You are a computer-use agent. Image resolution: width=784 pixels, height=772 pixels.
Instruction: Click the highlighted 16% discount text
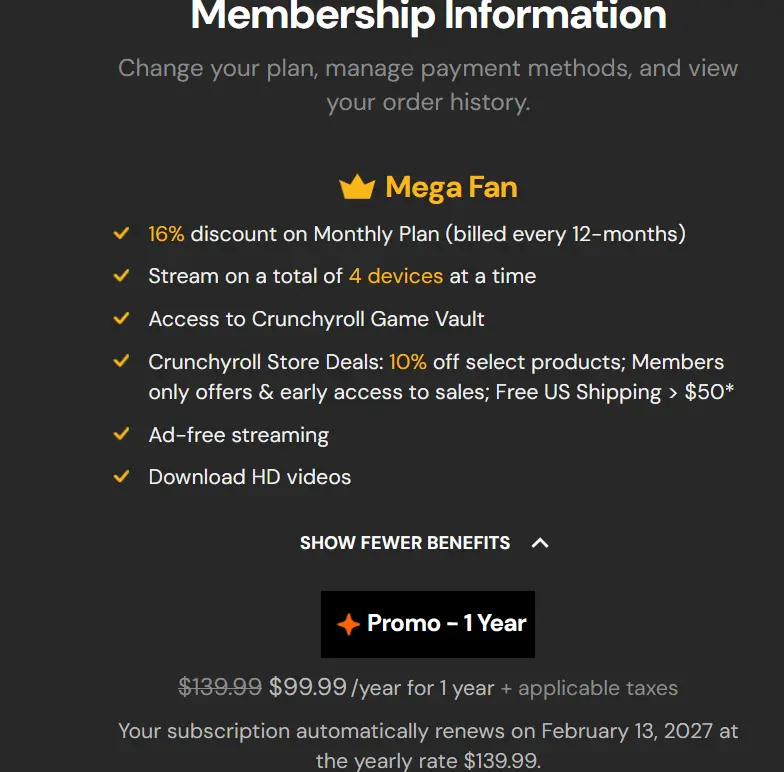(x=166, y=234)
